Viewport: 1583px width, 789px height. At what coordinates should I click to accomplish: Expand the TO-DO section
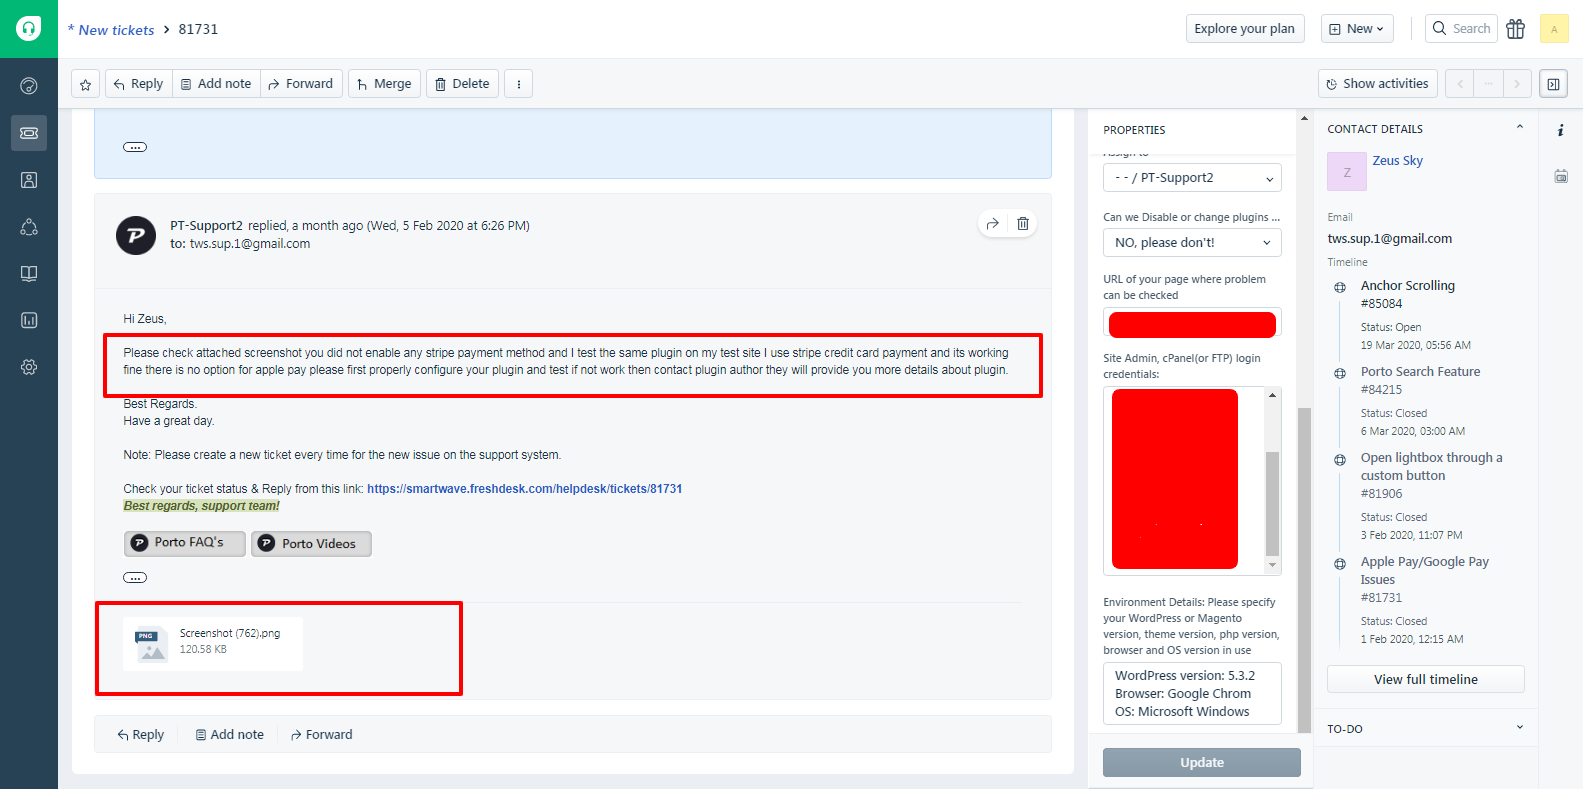1520,728
